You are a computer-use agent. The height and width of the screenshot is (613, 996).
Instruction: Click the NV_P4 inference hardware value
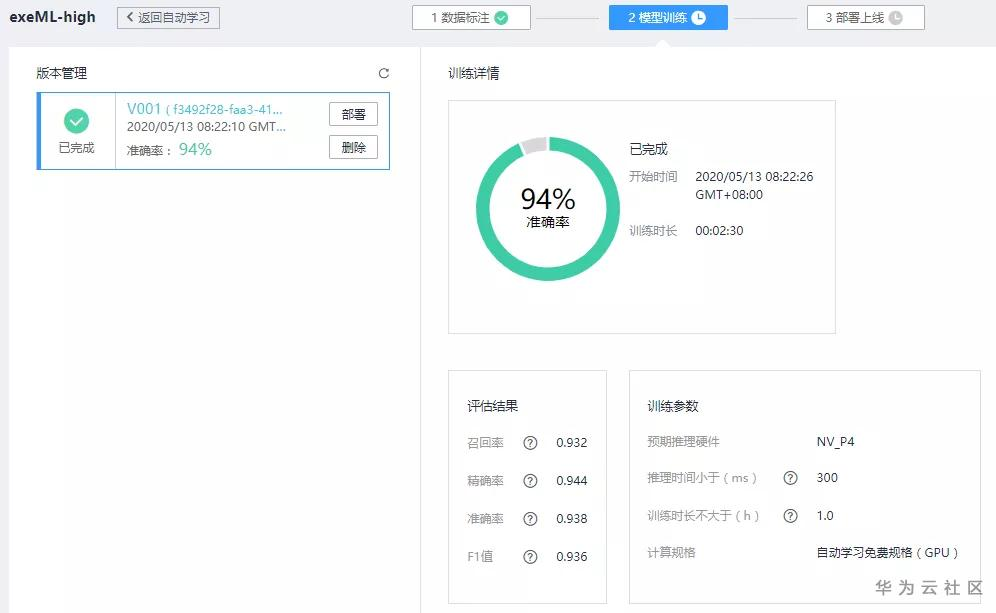pos(835,441)
